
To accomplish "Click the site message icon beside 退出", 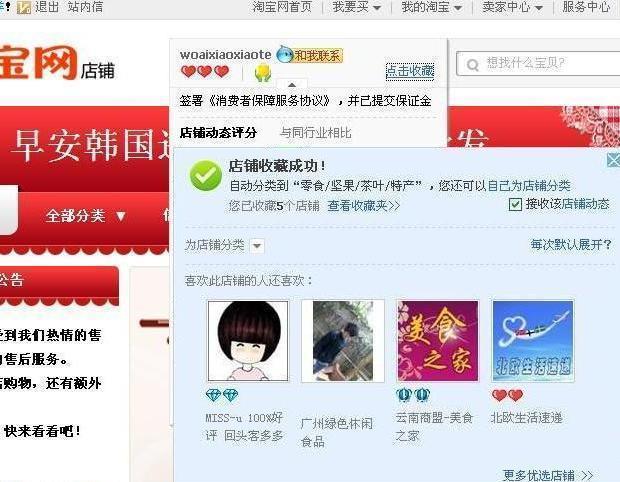I will click(24, 7).
